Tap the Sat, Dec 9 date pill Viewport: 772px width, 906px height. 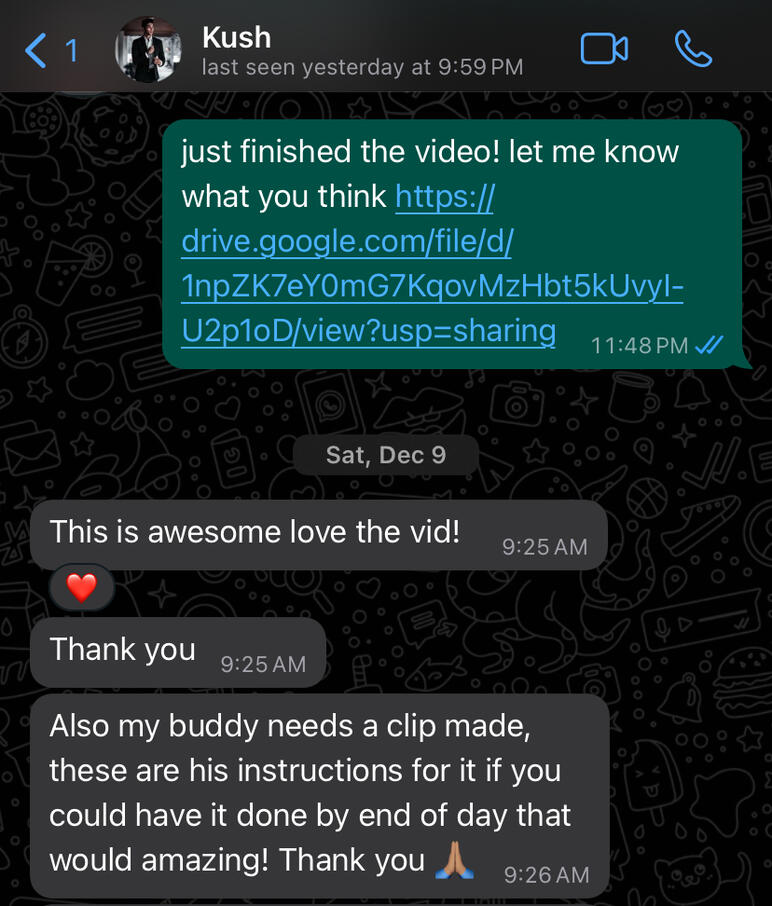[x=386, y=455]
